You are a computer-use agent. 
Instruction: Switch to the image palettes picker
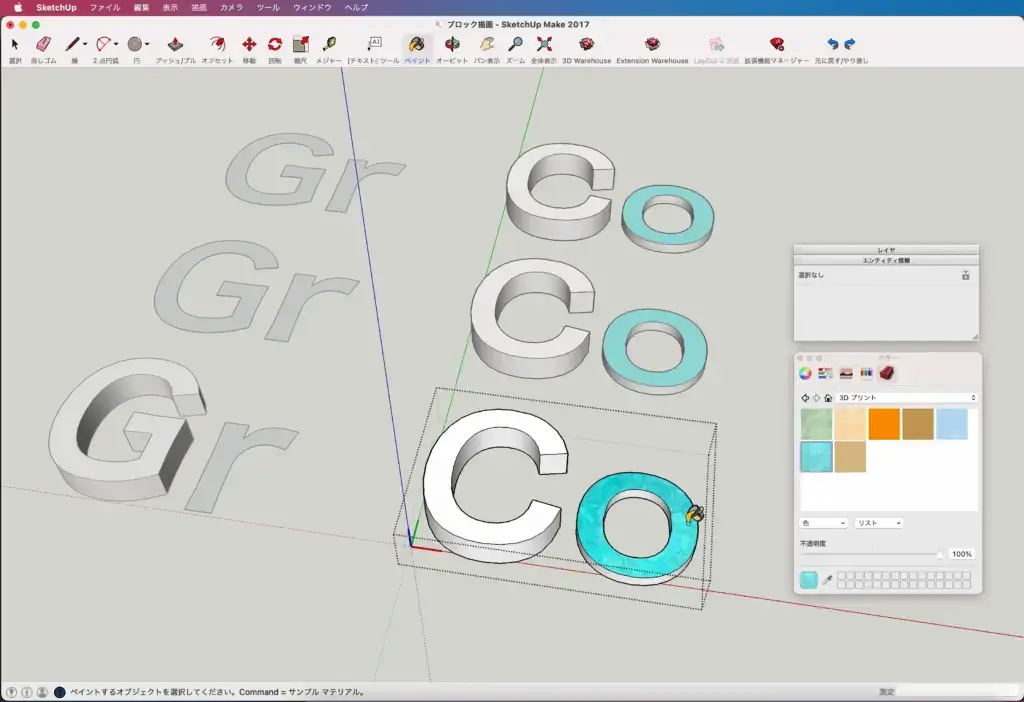click(846, 373)
